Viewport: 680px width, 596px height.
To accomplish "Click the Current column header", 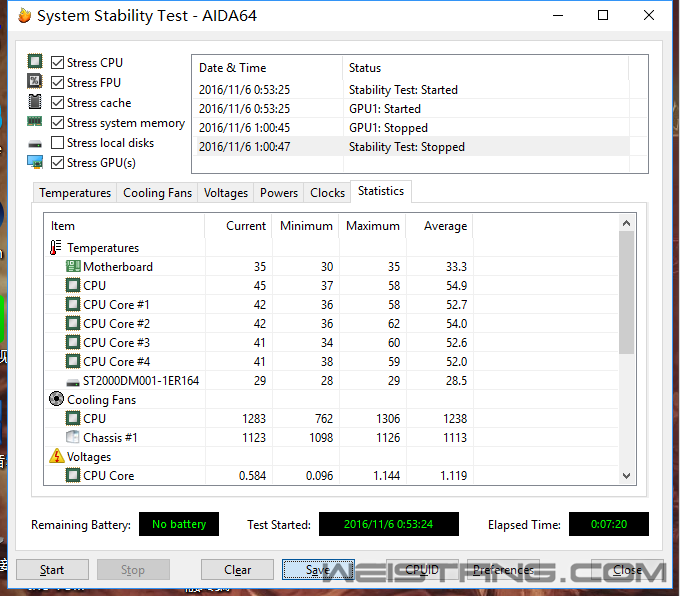I will (x=239, y=226).
